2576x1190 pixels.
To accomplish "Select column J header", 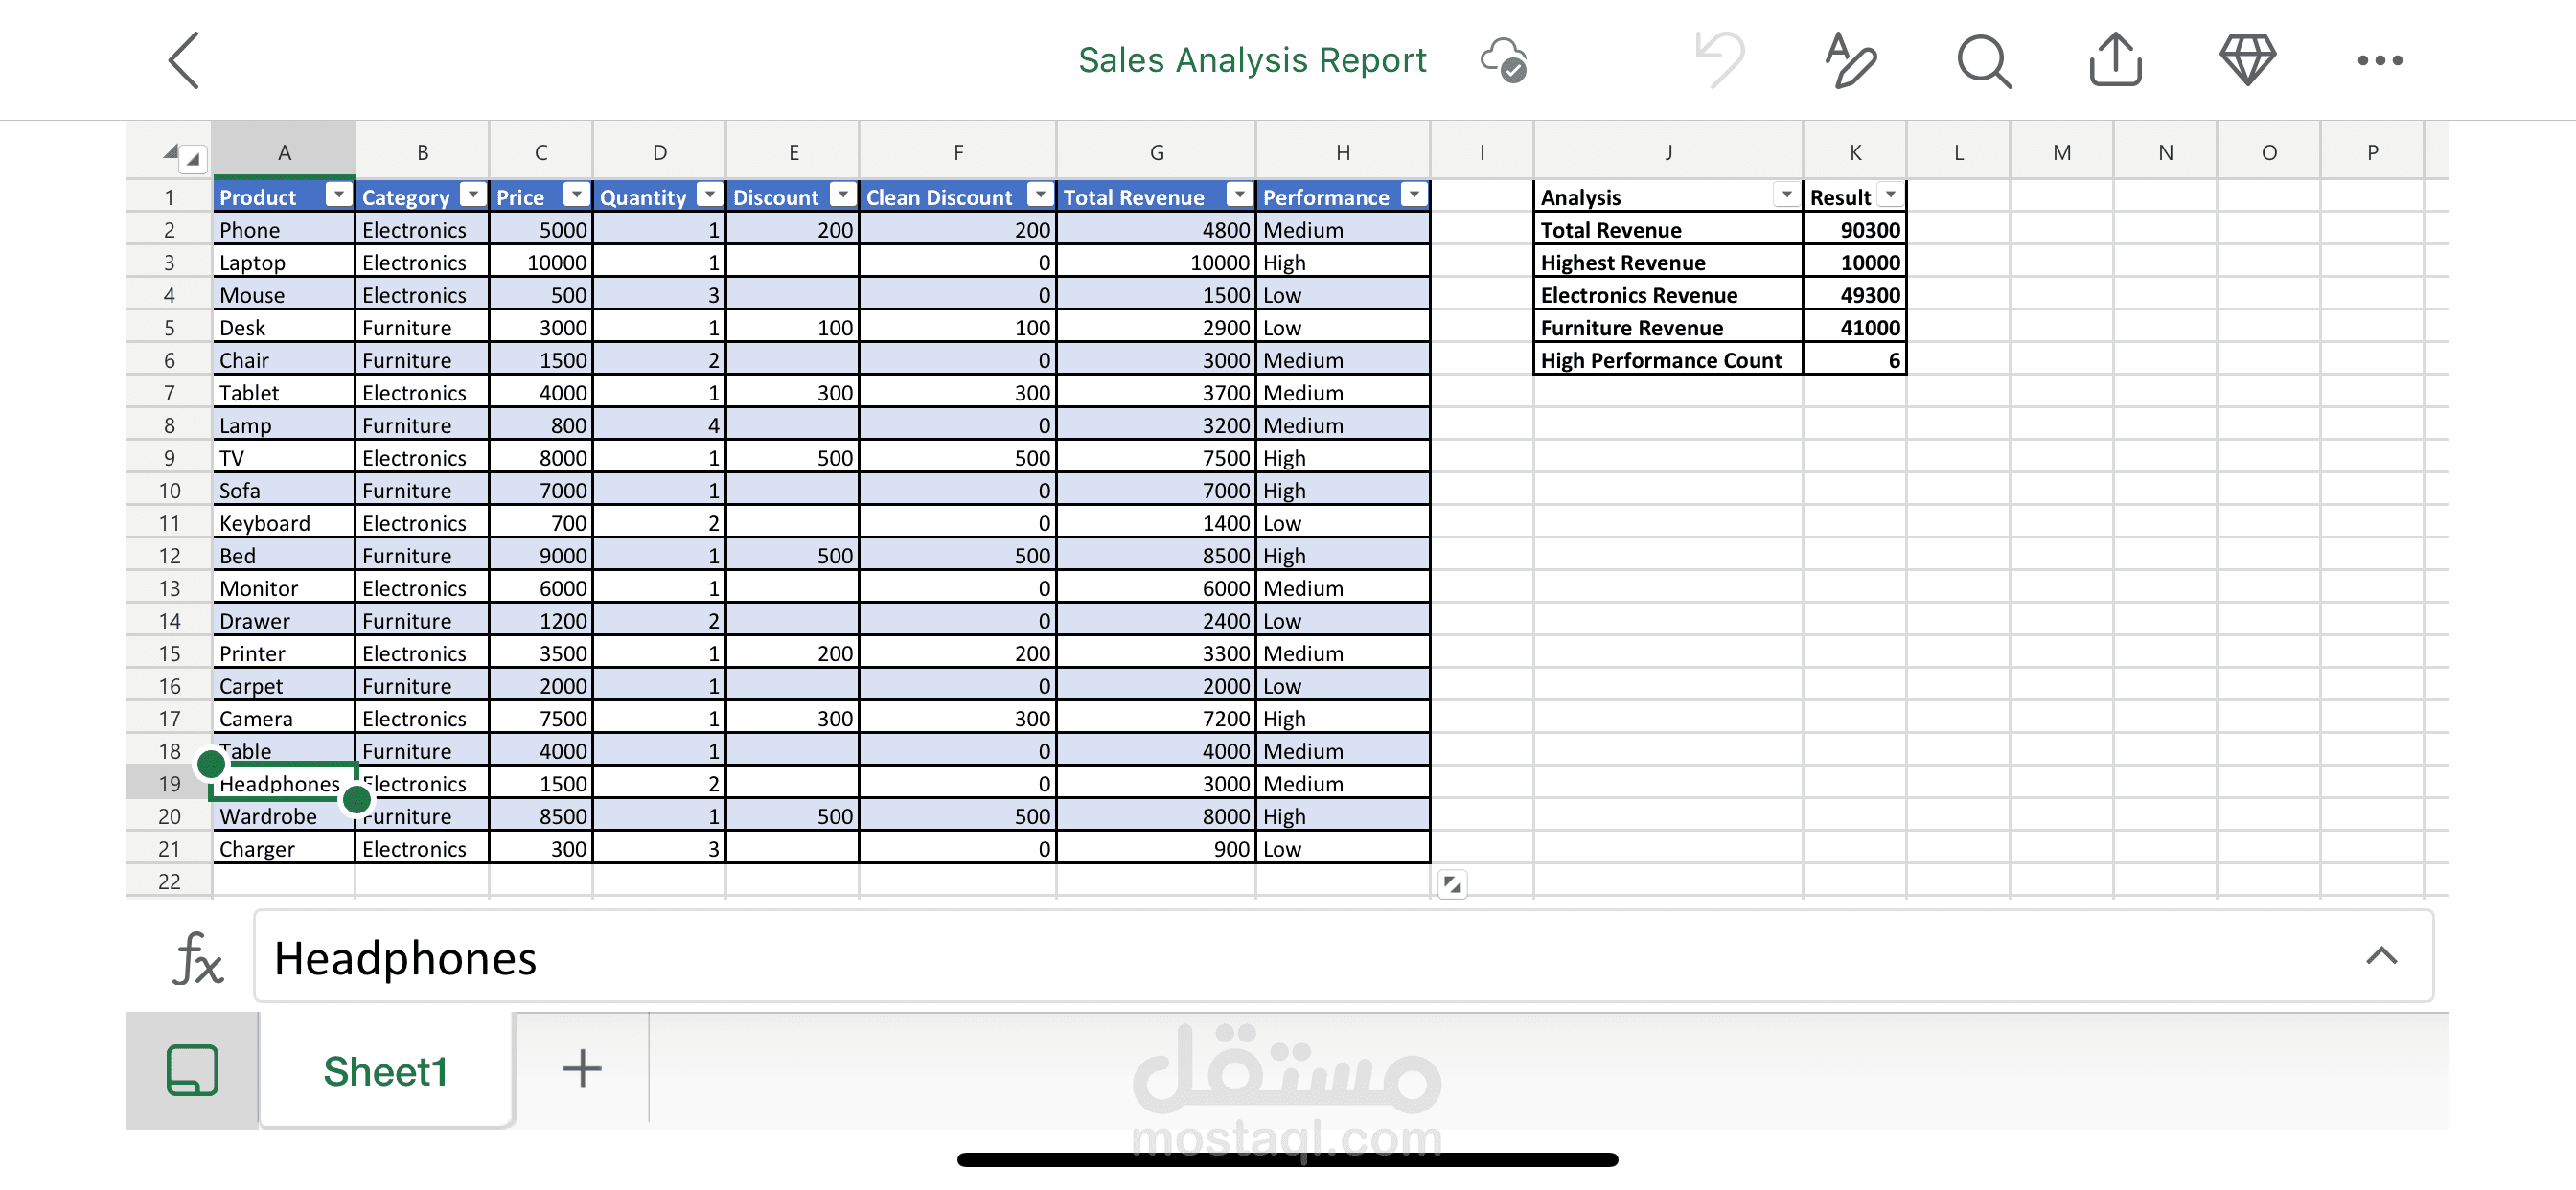I will (x=1668, y=152).
